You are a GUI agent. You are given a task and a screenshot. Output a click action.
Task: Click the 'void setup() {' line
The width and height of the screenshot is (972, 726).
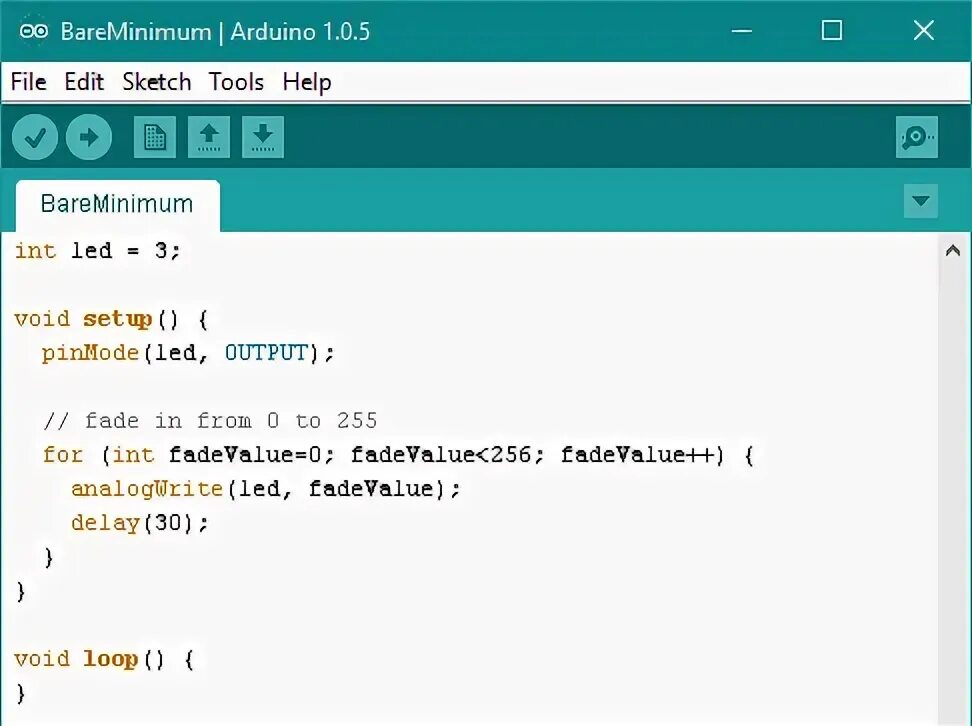point(112,320)
